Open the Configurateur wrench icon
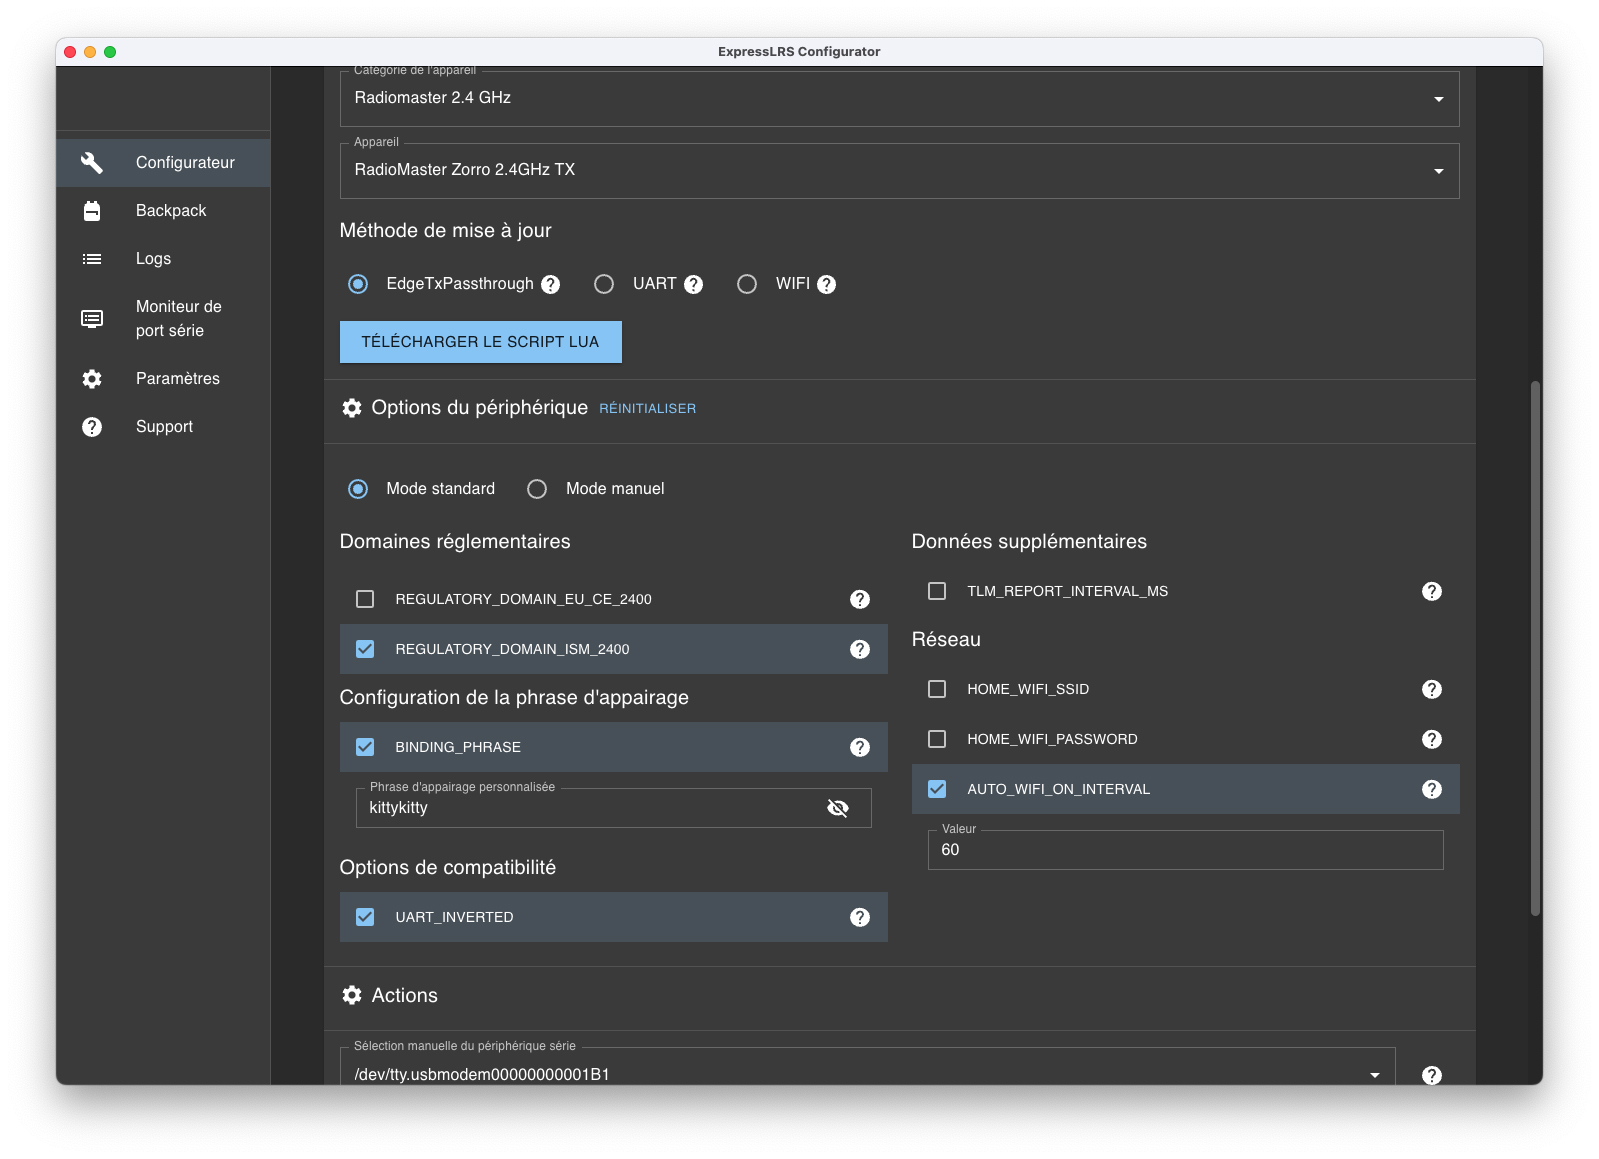The height and width of the screenshot is (1159, 1599). click(x=92, y=162)
